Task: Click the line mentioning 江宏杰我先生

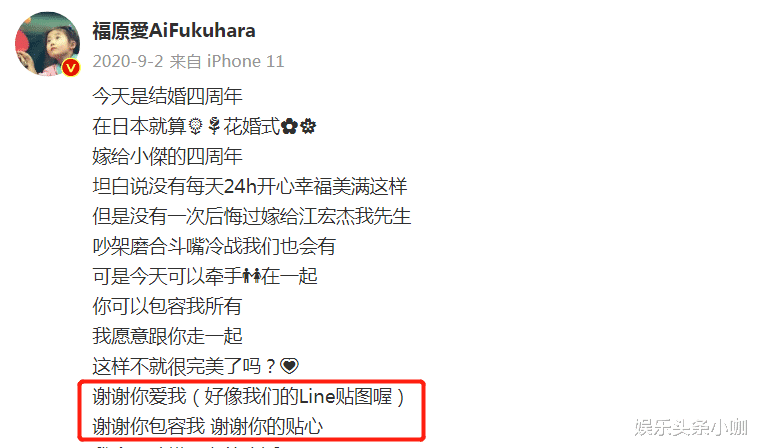Action: 252,216
